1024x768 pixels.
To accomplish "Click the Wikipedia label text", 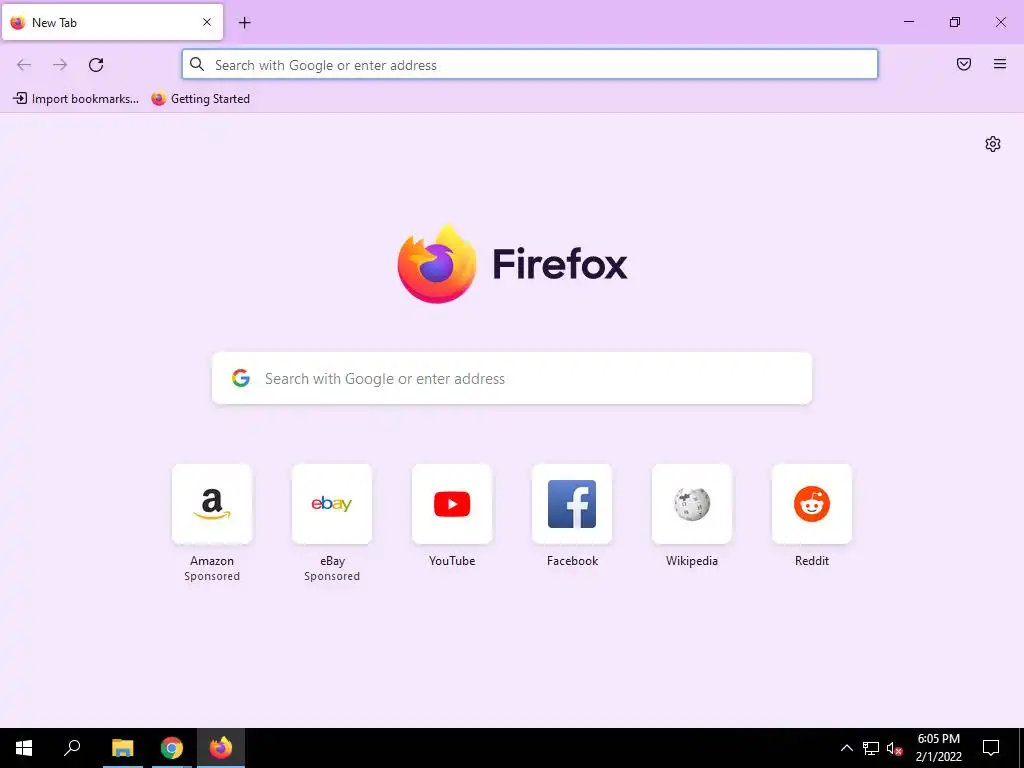I will (692, 561).
